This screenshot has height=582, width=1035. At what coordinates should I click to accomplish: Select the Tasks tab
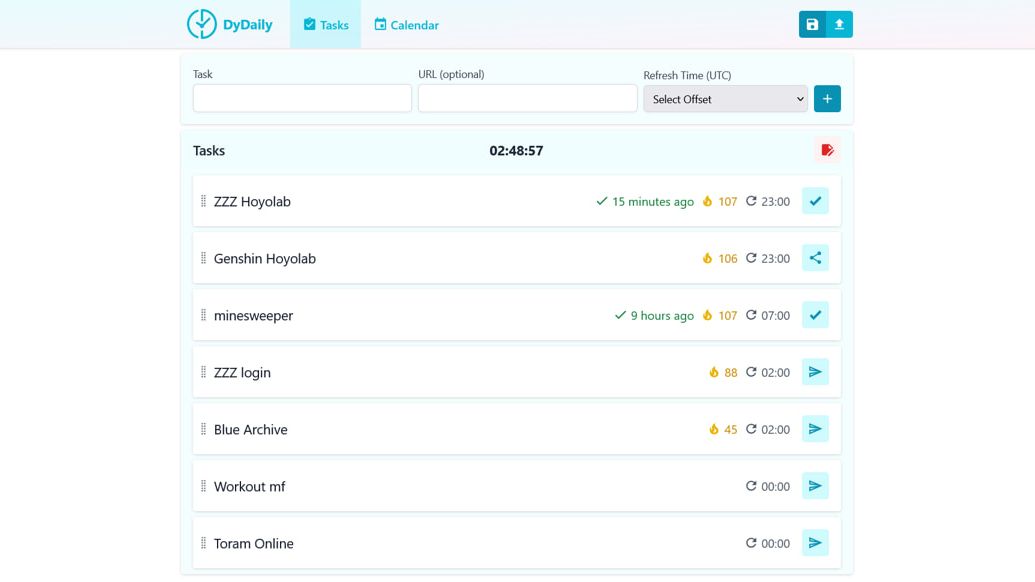point(325,25)
